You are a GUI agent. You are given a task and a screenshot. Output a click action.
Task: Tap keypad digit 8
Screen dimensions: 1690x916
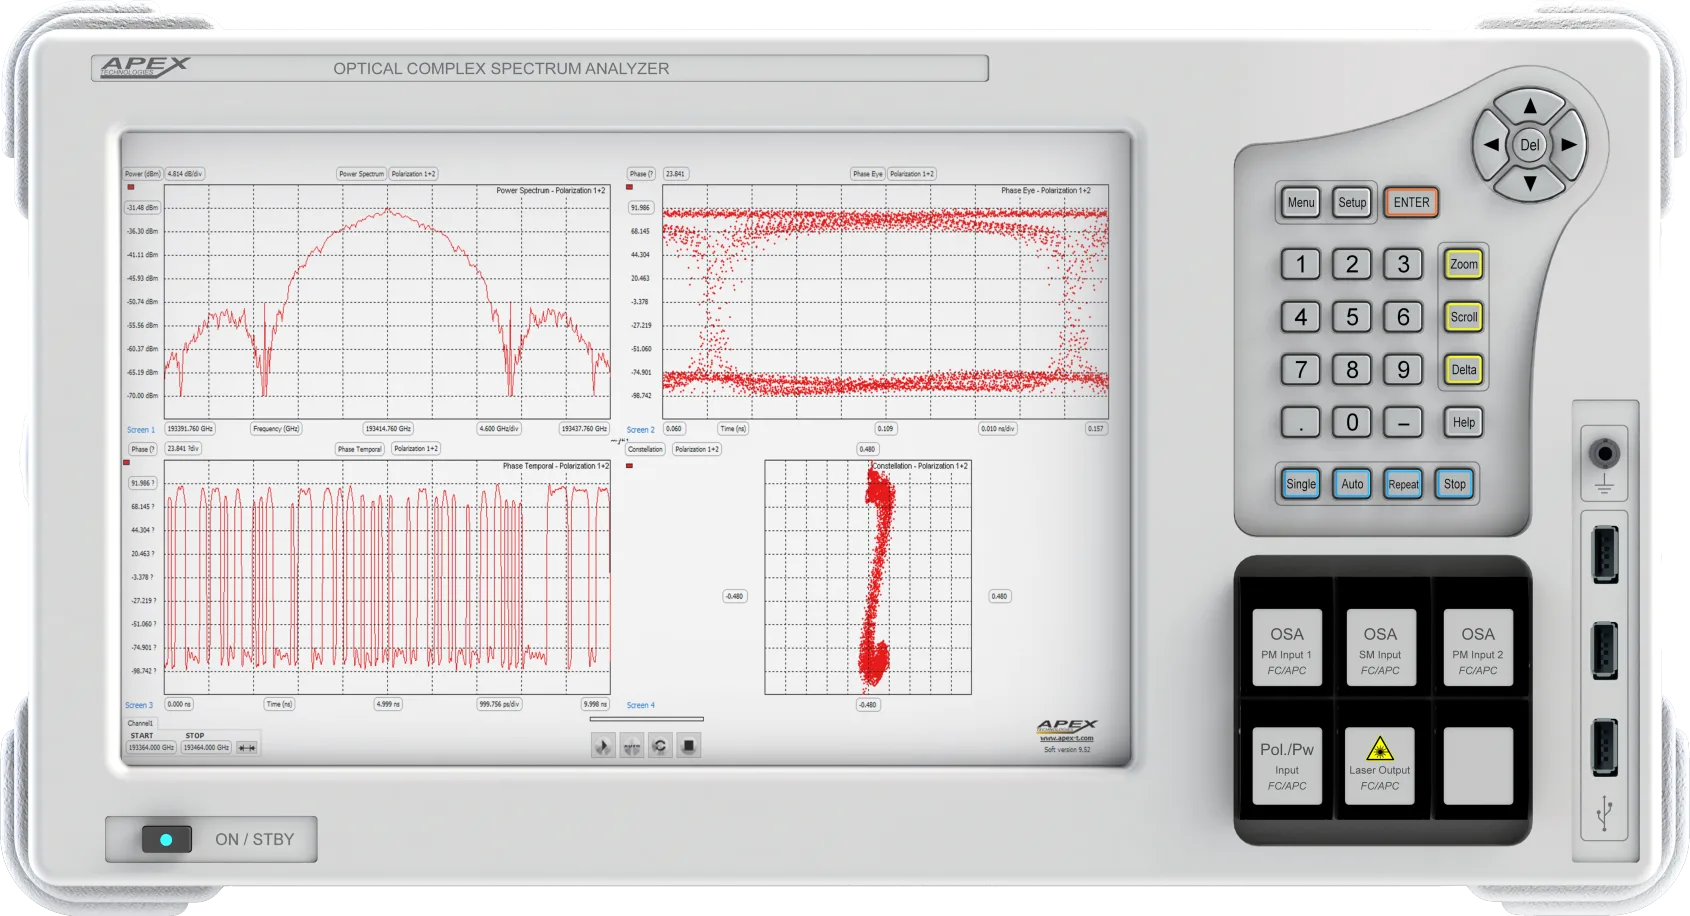coord(1352,370)
